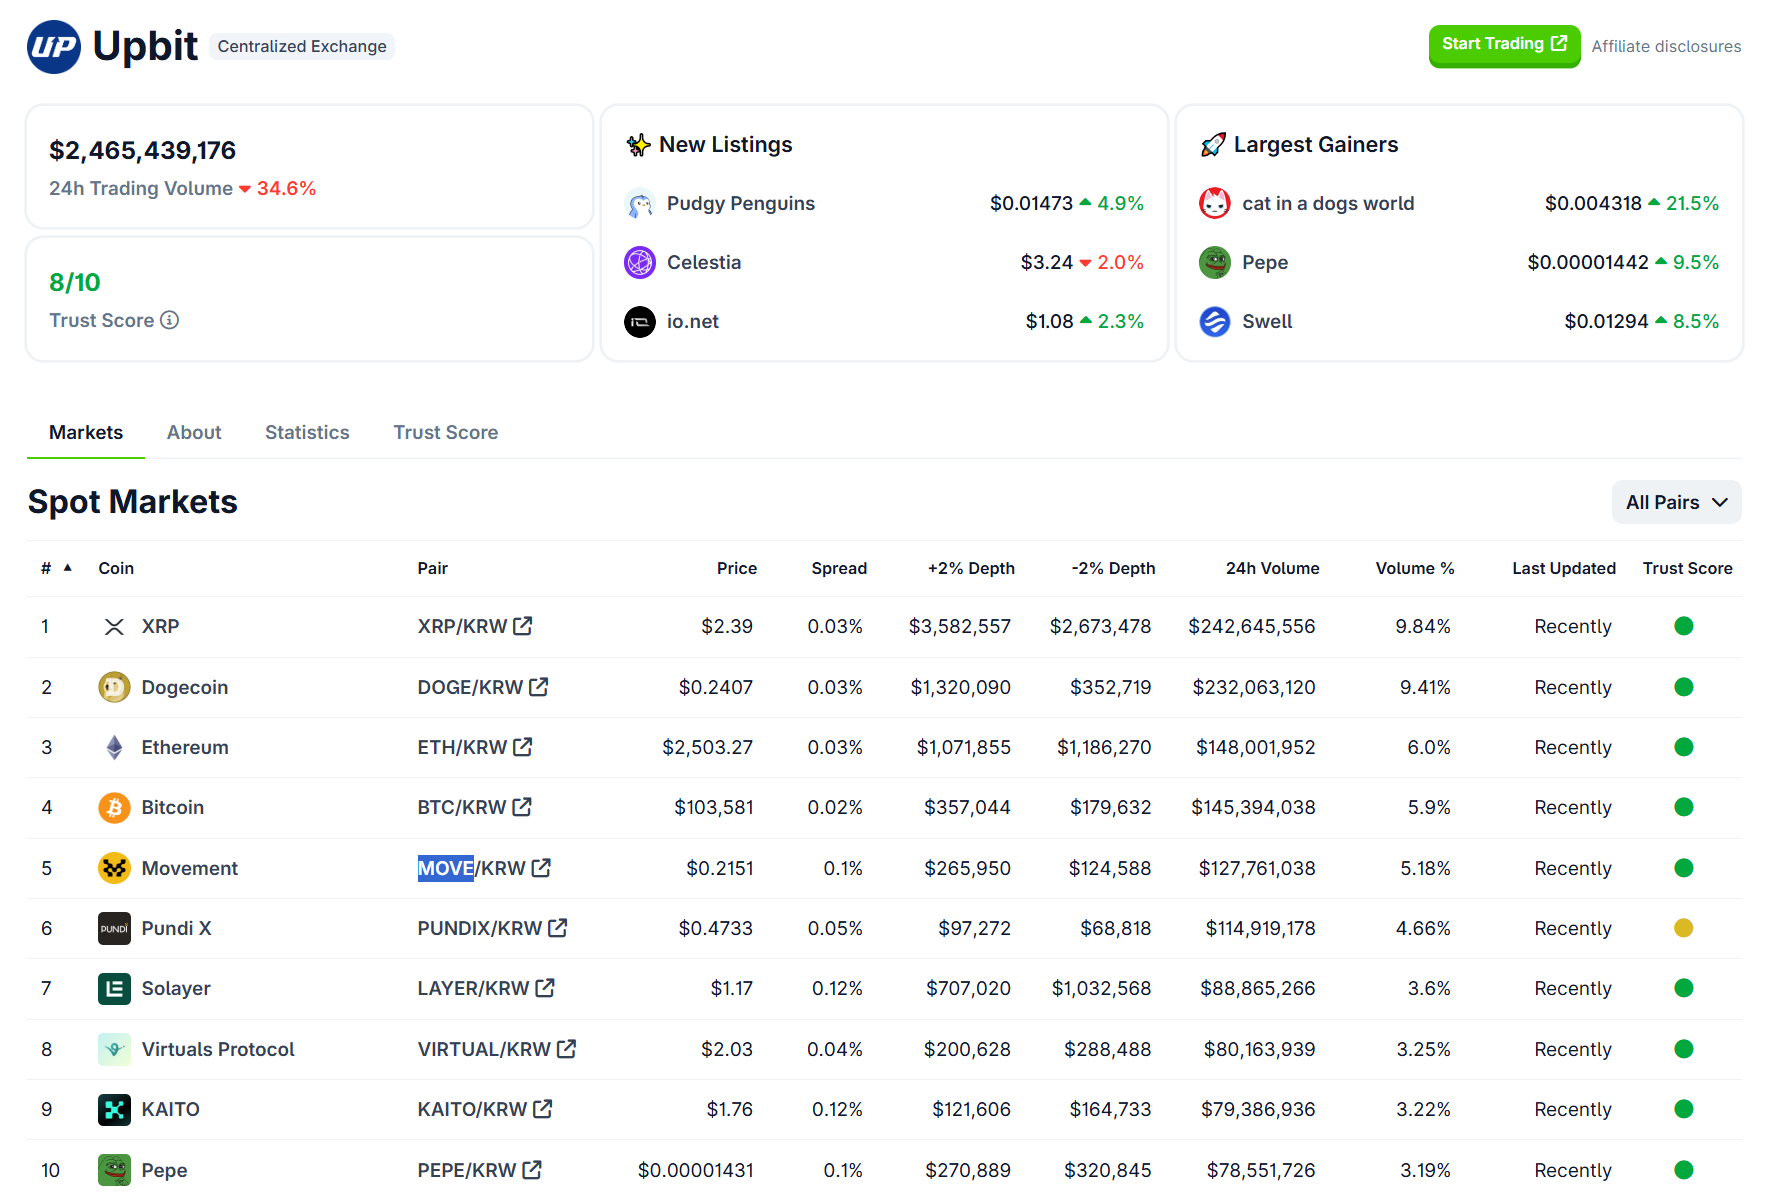Click the Centralized Exchange badge
1769x1195 pixels.
(302, 47)
